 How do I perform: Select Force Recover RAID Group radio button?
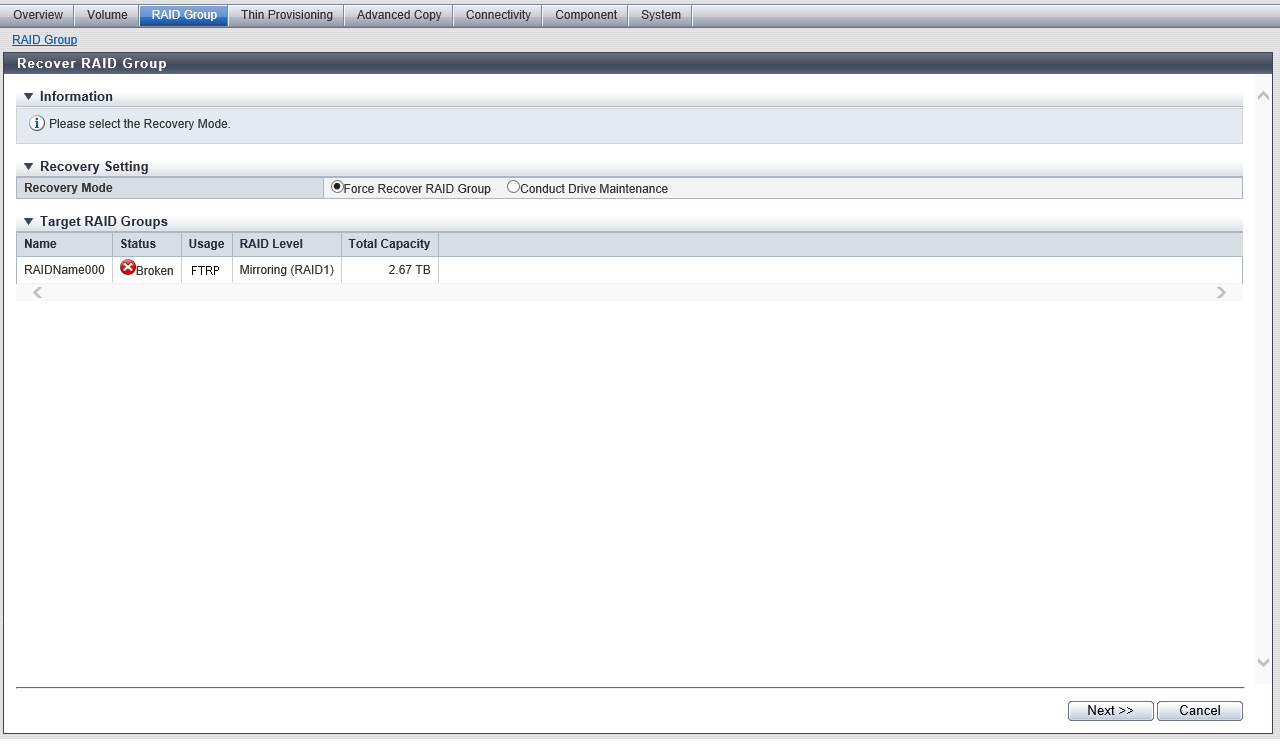337,187
